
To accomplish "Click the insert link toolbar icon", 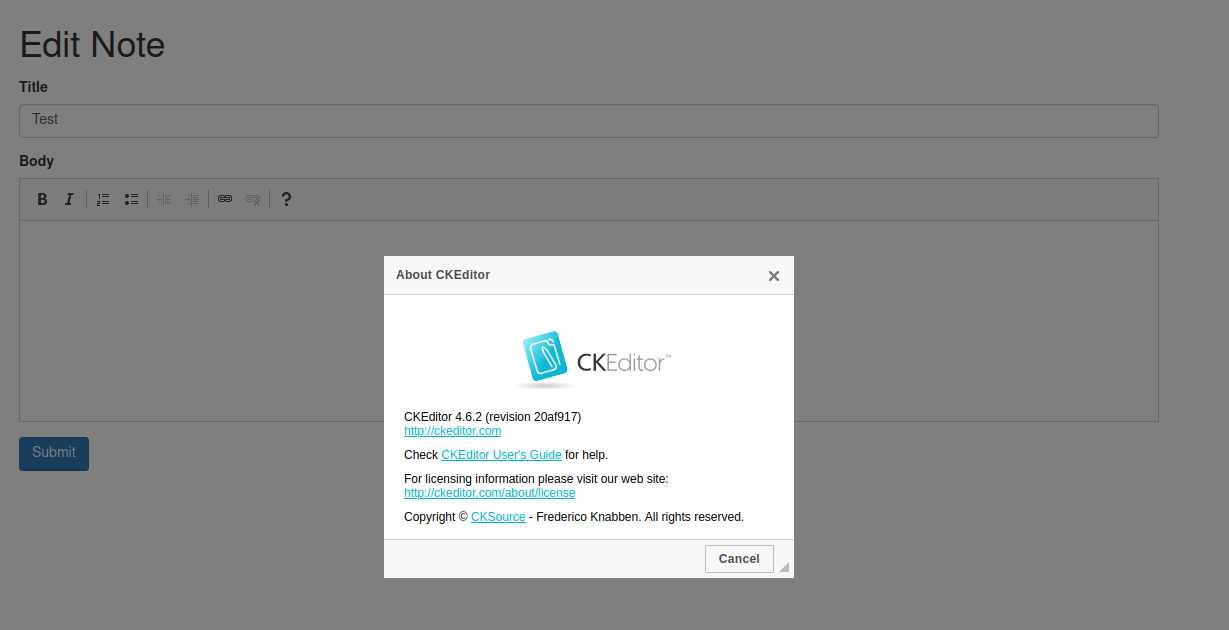I will pyautogui.click(x=225, y=199).
